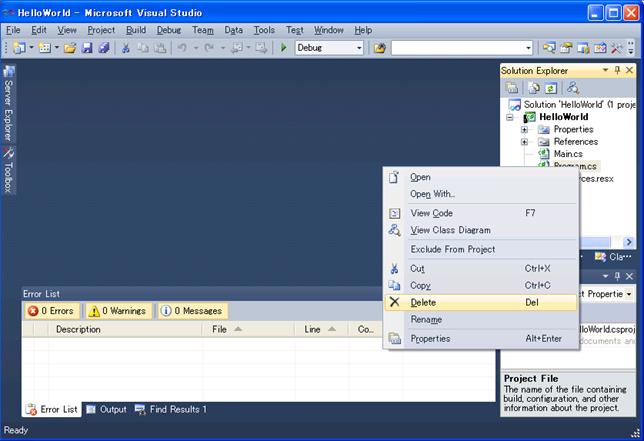Screen dimensions: 644x441
Task: Click the Open File folder icon
Action: (x=70, y=48)
